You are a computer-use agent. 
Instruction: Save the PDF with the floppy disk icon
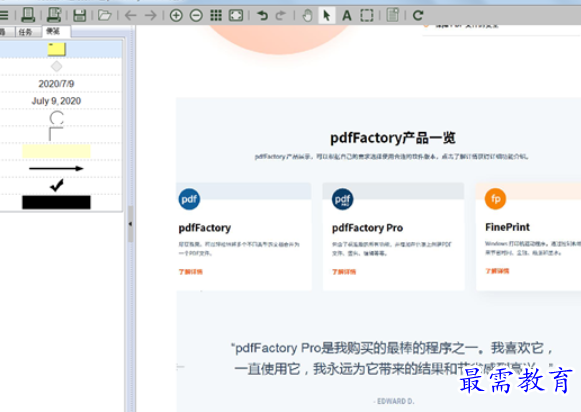[x=79, y=15]
